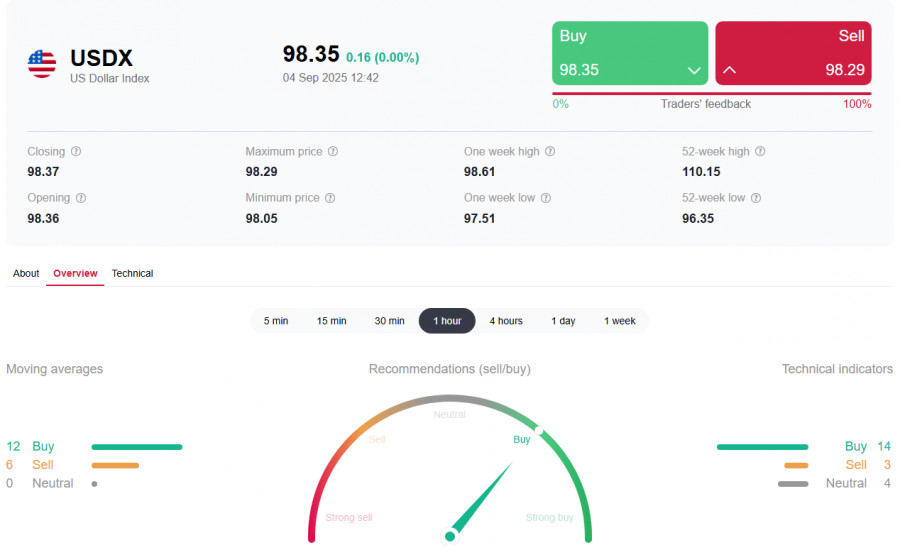Select the 5 min timeframe

click(276, 321)
